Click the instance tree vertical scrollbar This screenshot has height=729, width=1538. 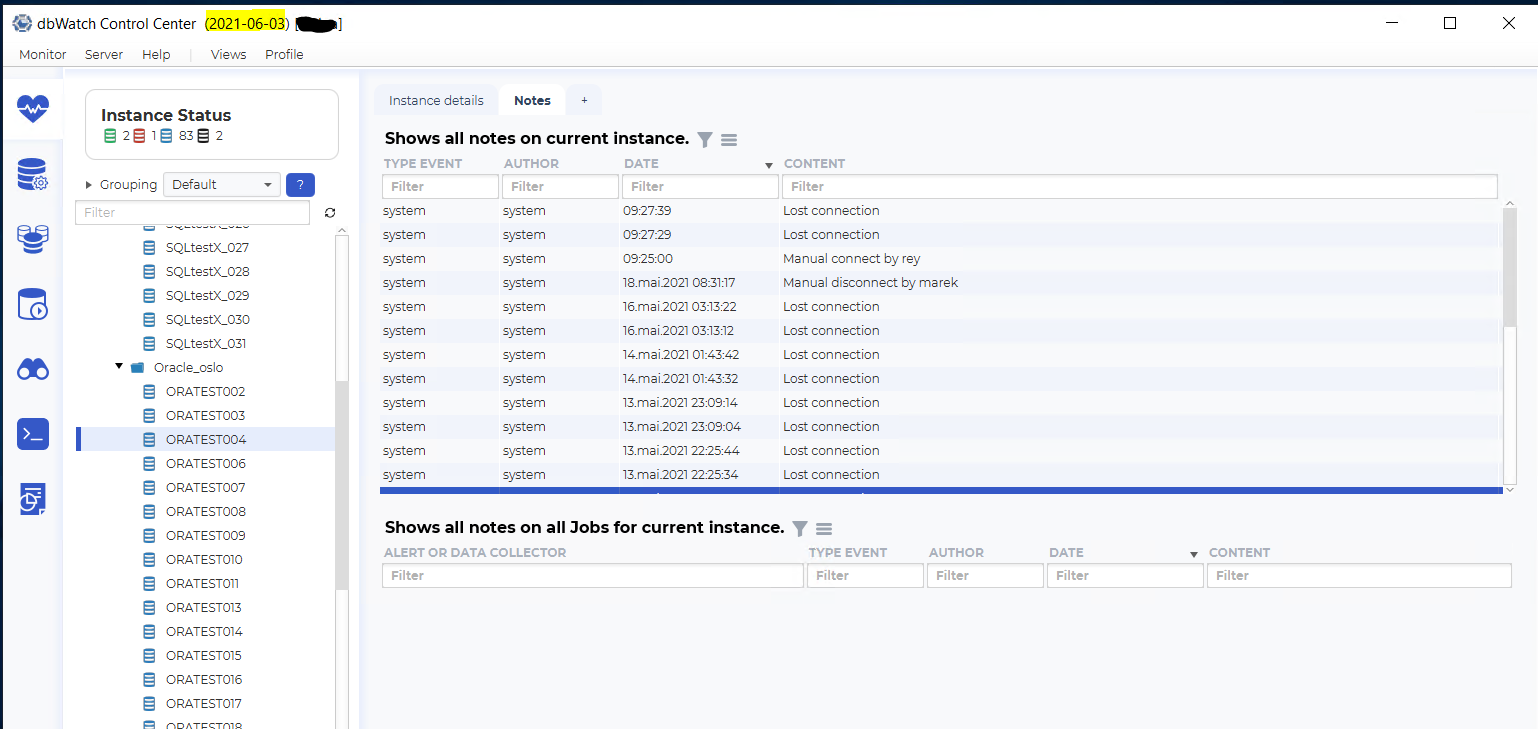tap(342, 485)
